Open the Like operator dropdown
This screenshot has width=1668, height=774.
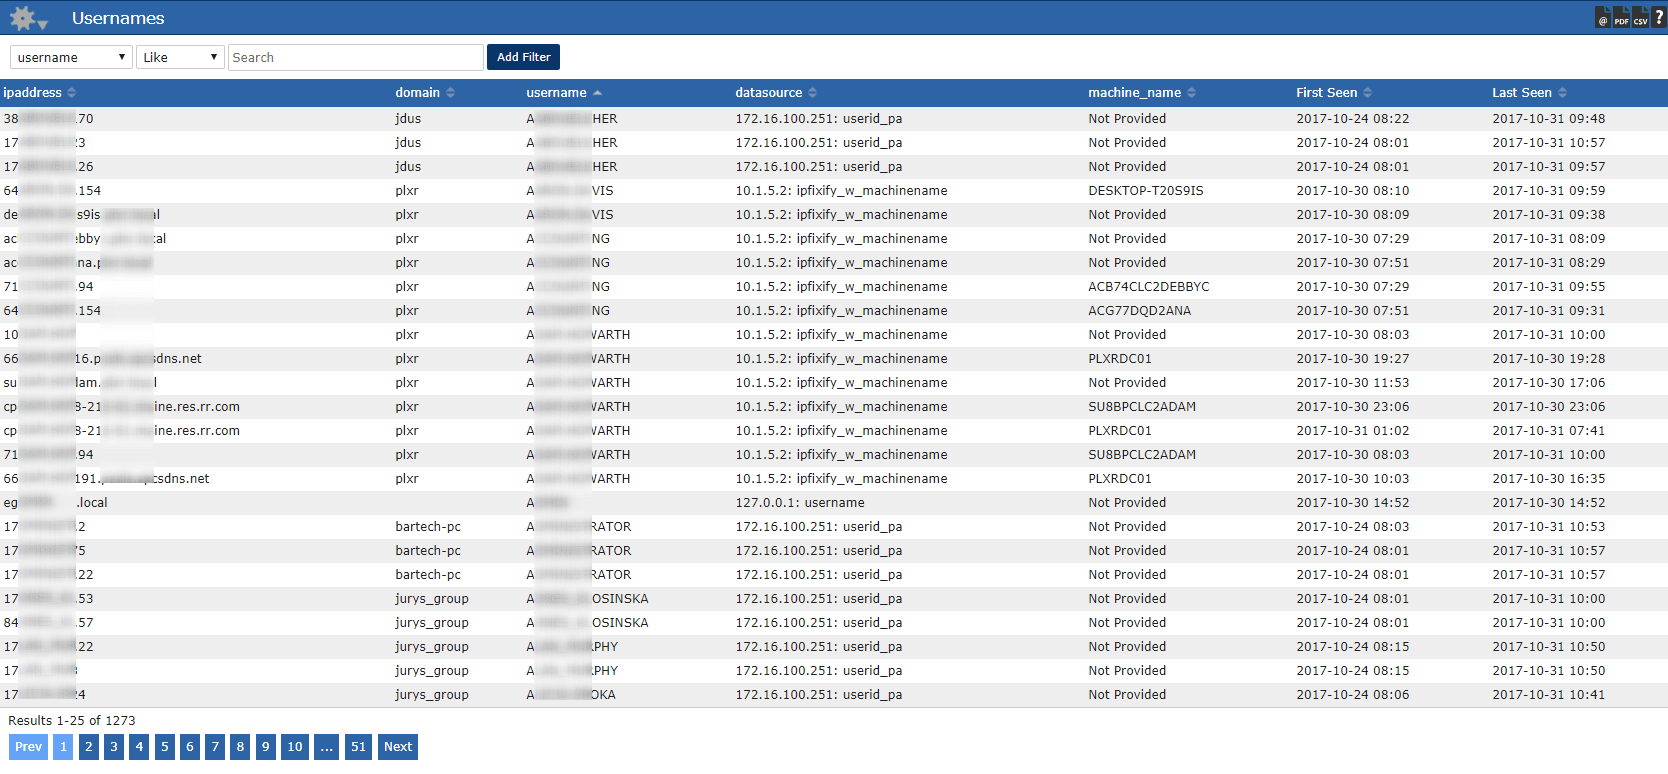(180, 57)
